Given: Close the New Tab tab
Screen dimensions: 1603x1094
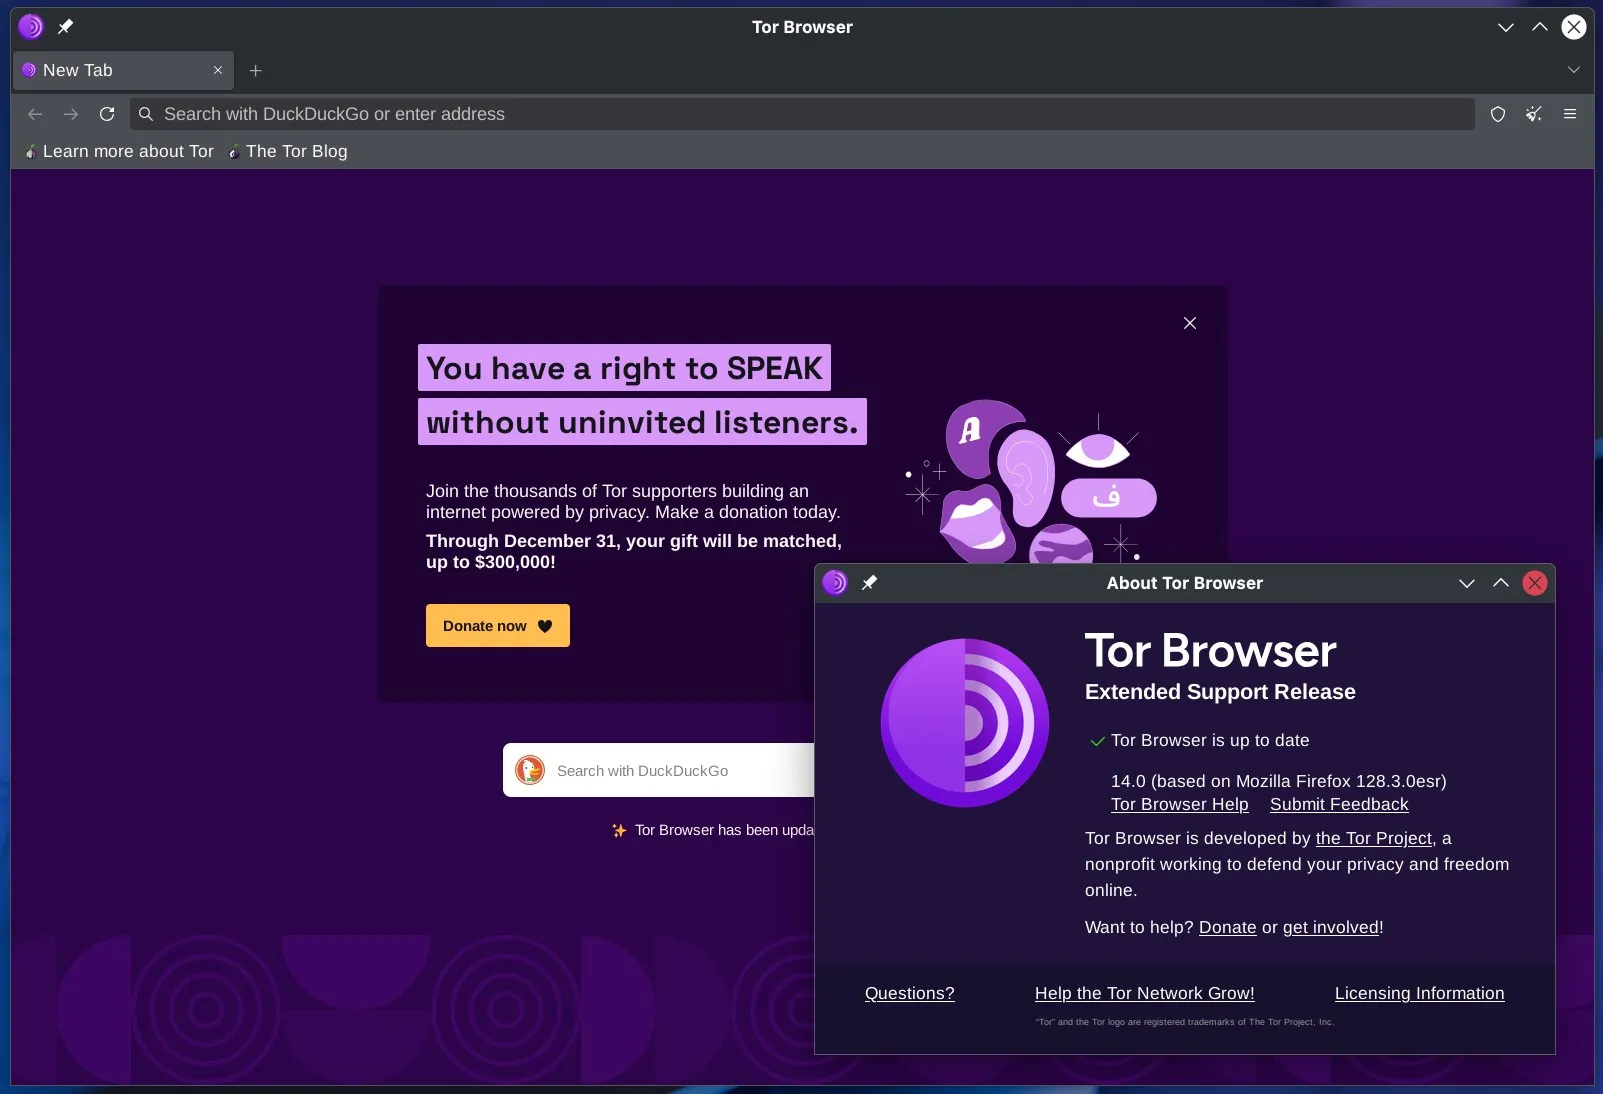Looking at the screenshot, I should click(218, 71).
